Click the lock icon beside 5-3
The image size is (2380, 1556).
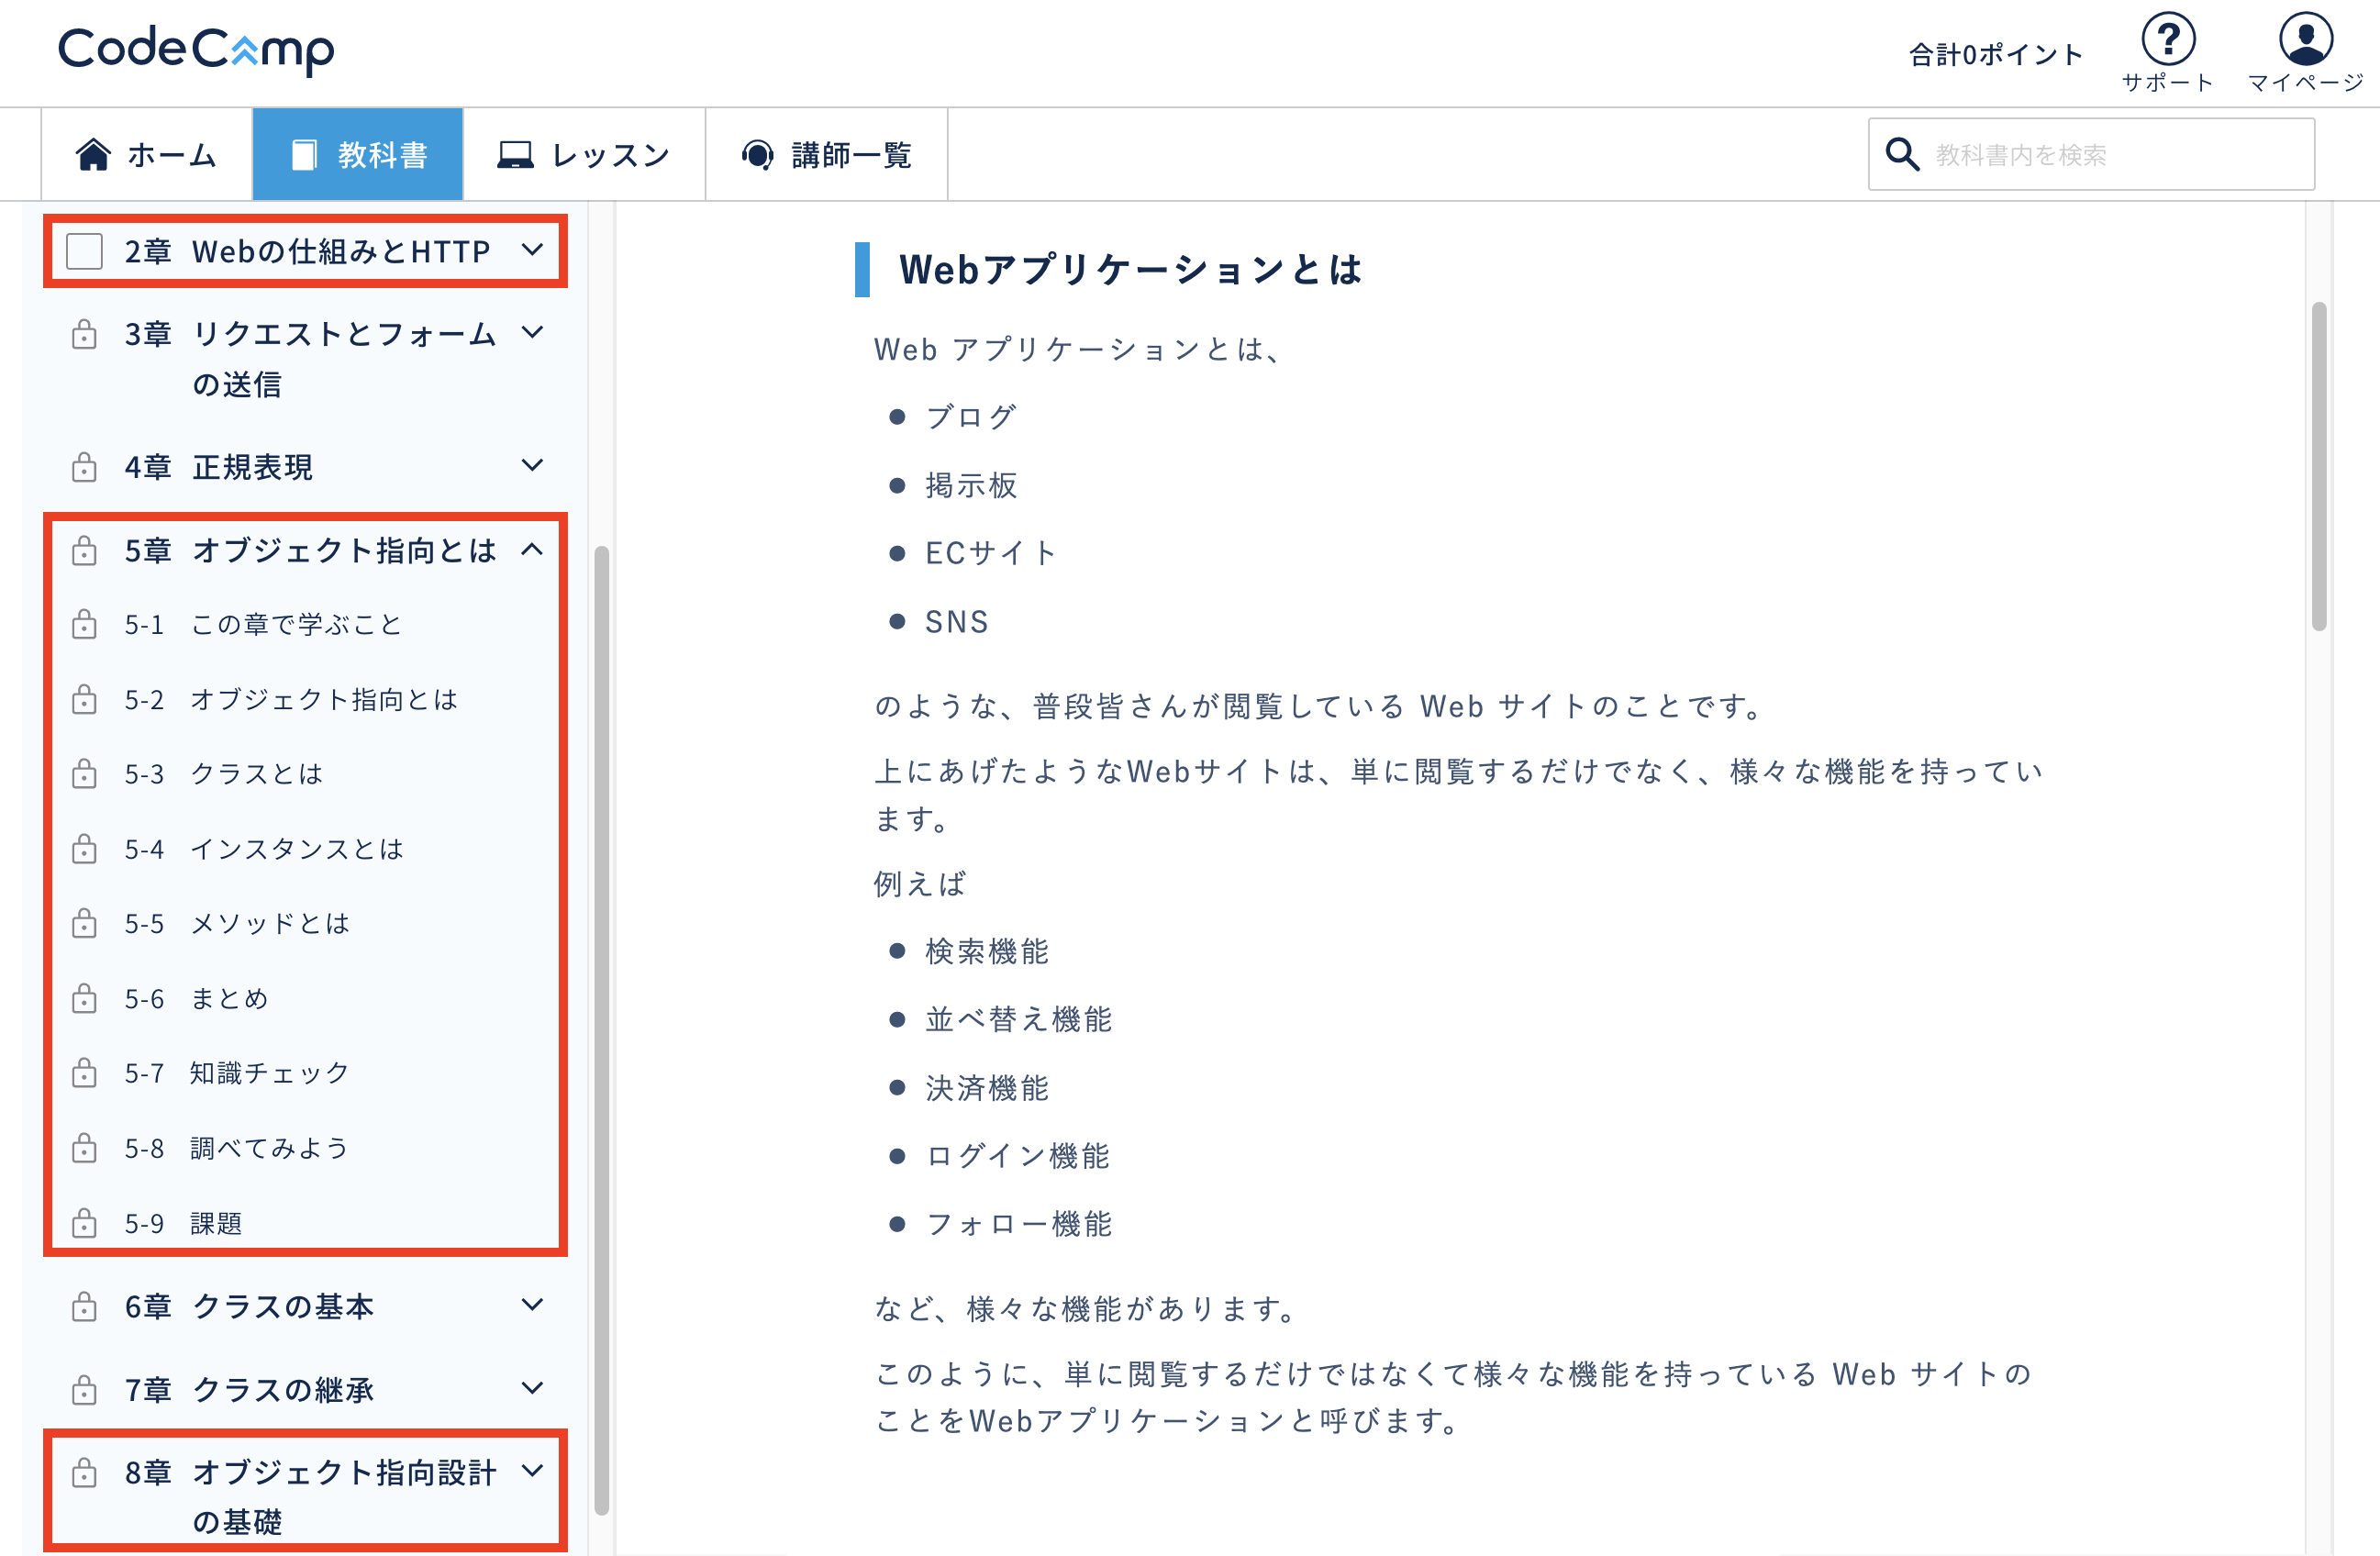click(x=85, y=774)
